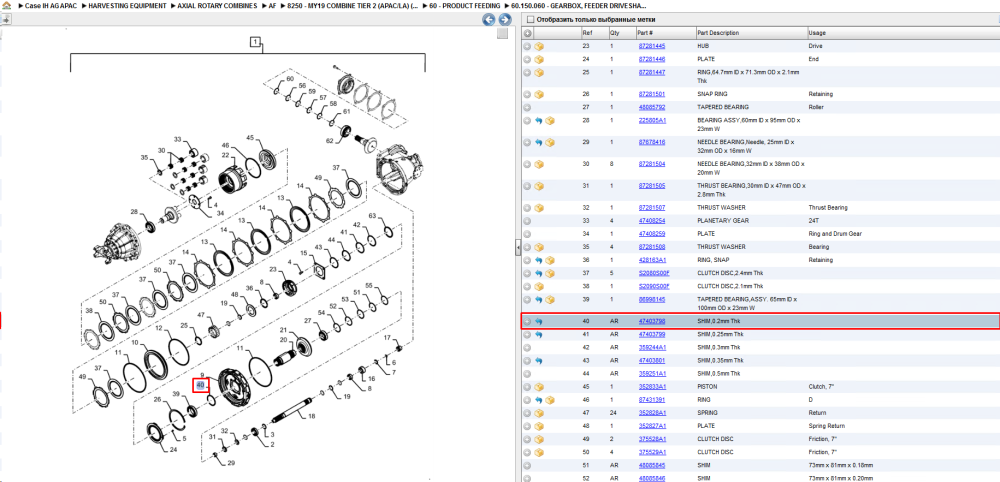This screenshot has height=482, width=1000.
Task: Go to previous illustration with left arrow
Action: click(x=489, y=20)
